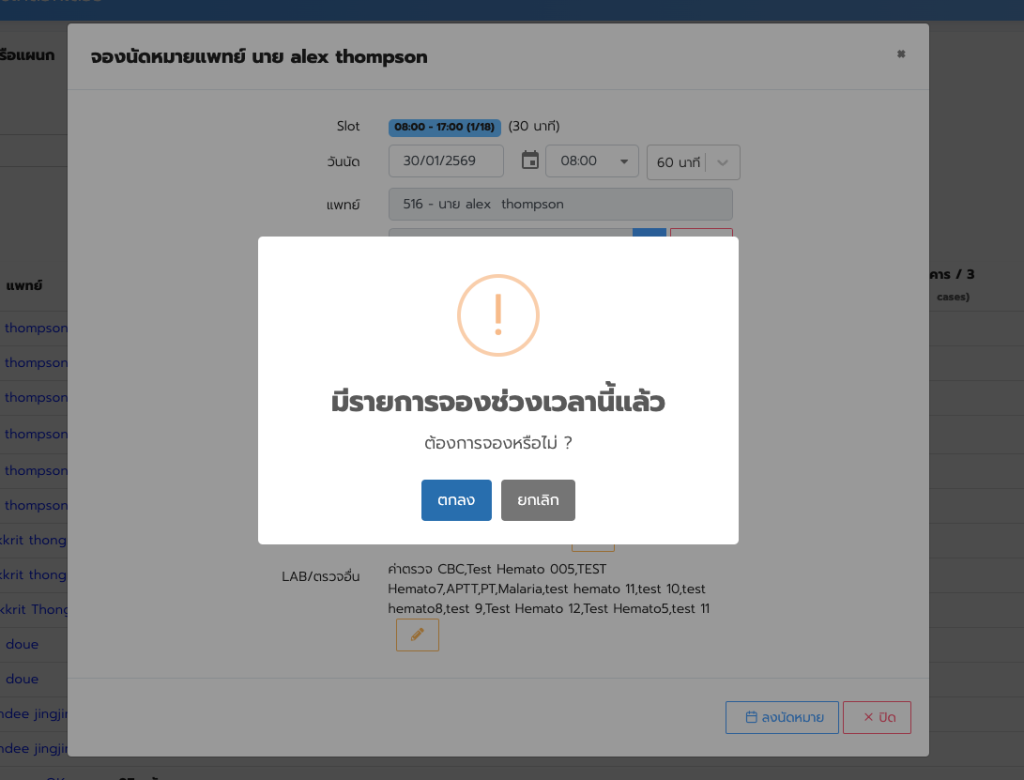Click the แพทย์ column header in the background table
1024x780 pixels.
pyautogui.click(x=24, y=286)
